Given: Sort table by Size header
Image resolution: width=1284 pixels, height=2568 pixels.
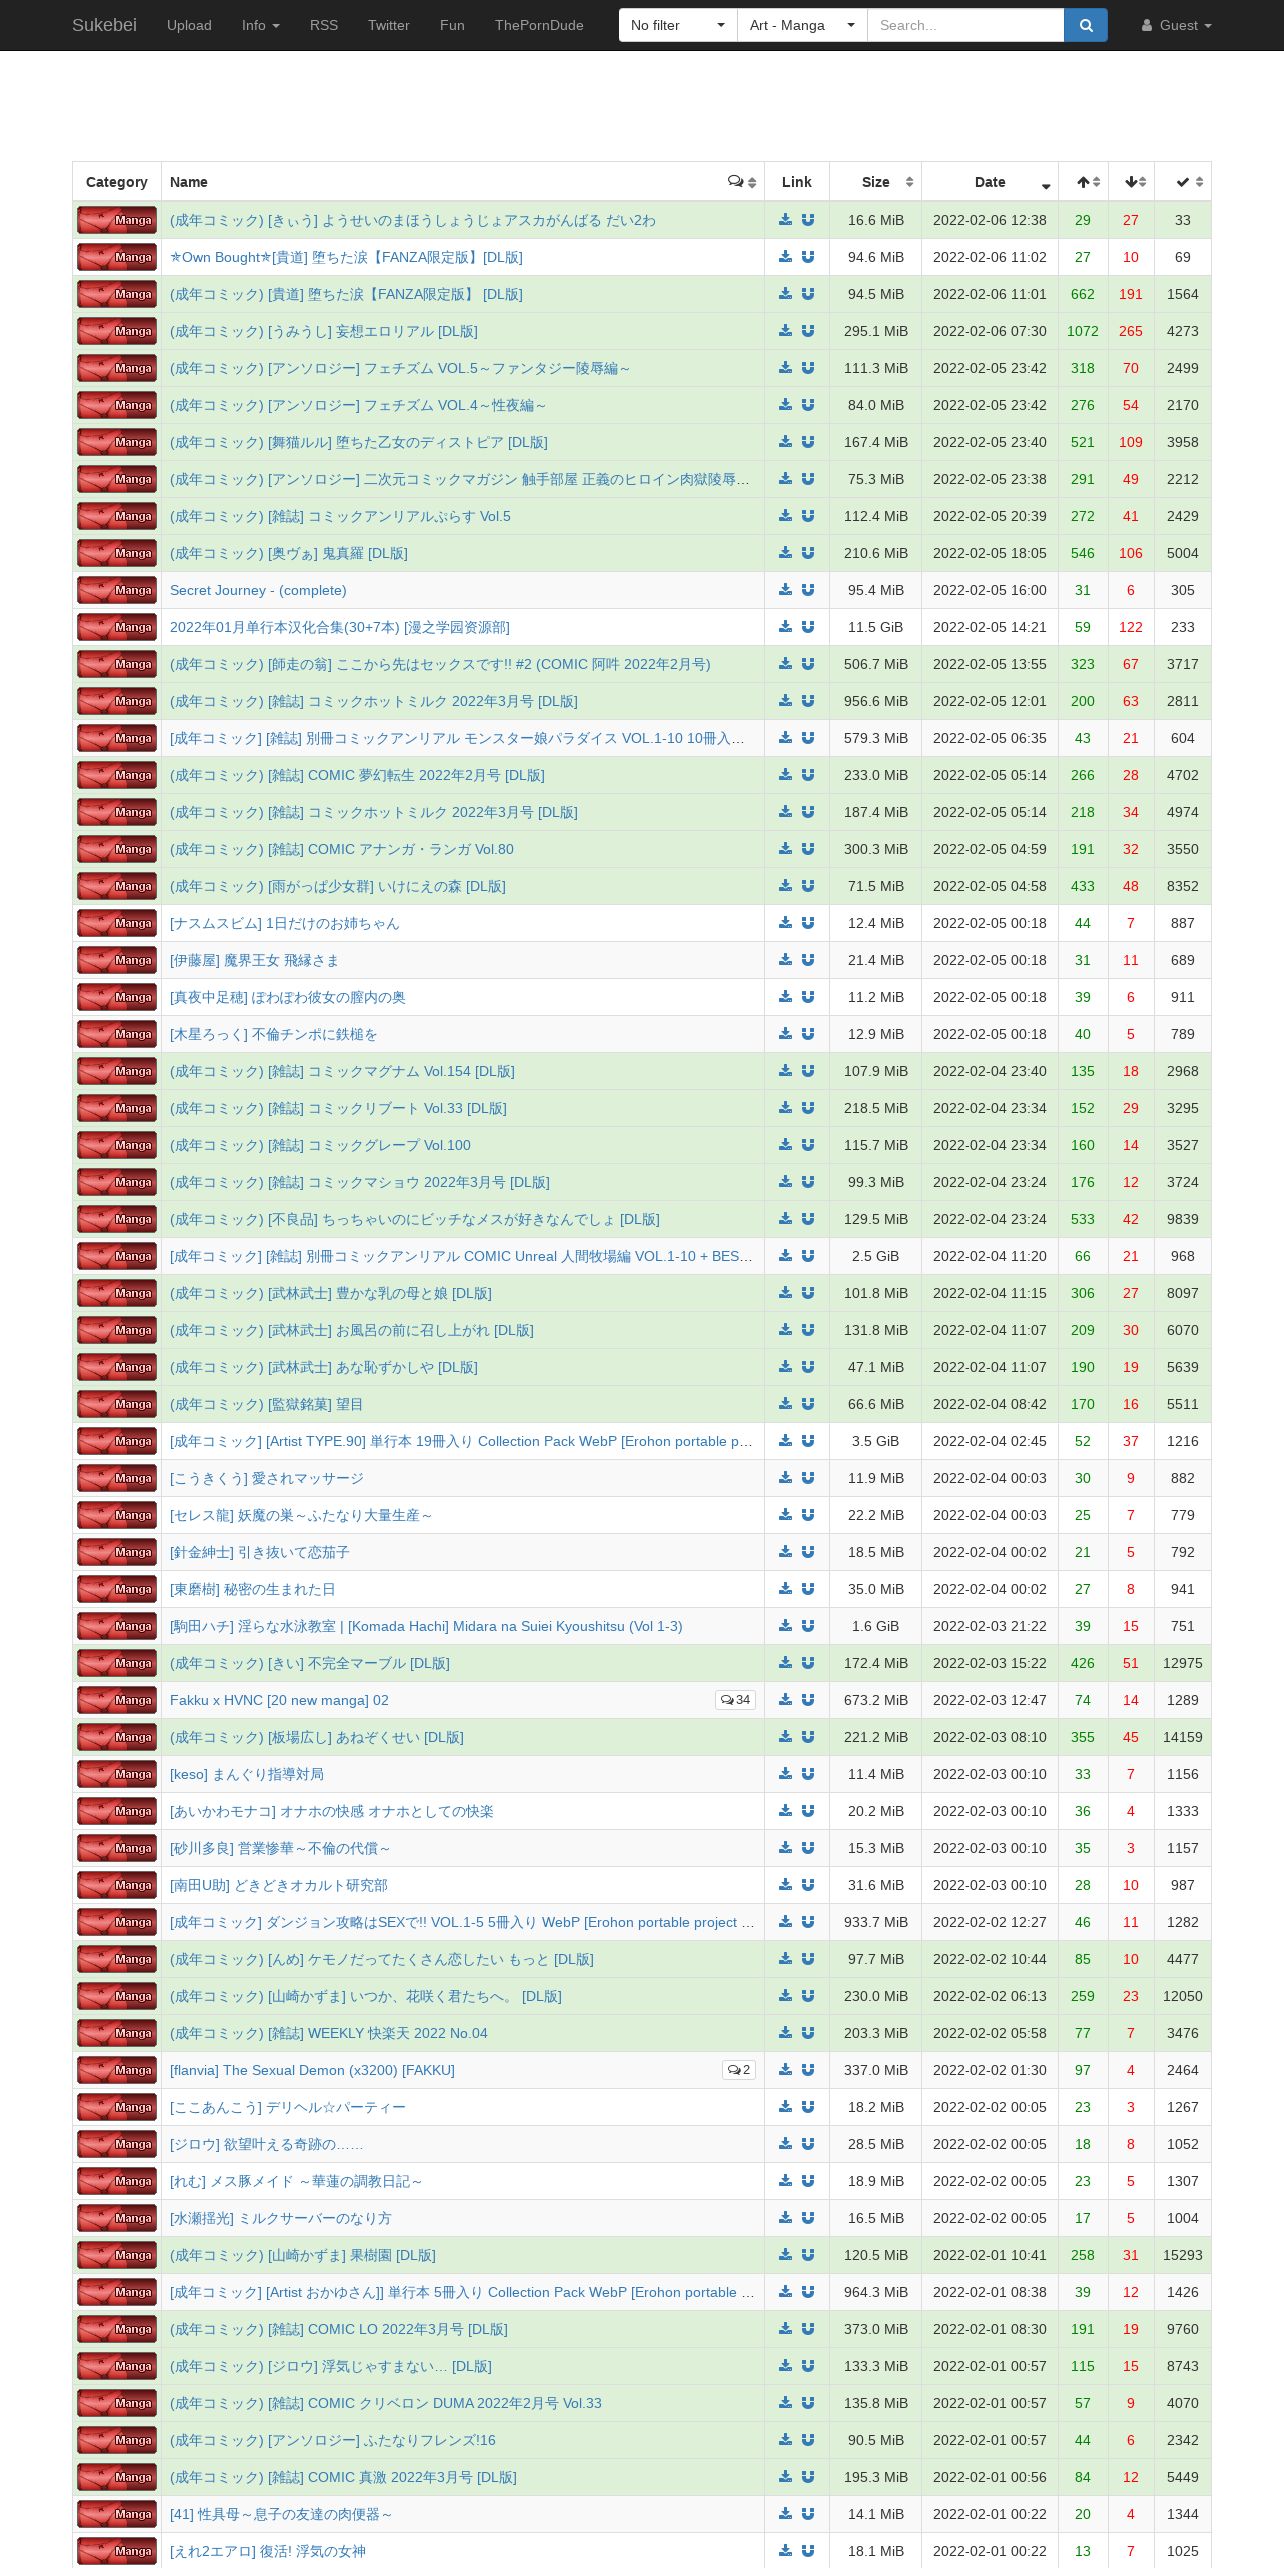Looking at the screenshot, I should coord(876,182).
